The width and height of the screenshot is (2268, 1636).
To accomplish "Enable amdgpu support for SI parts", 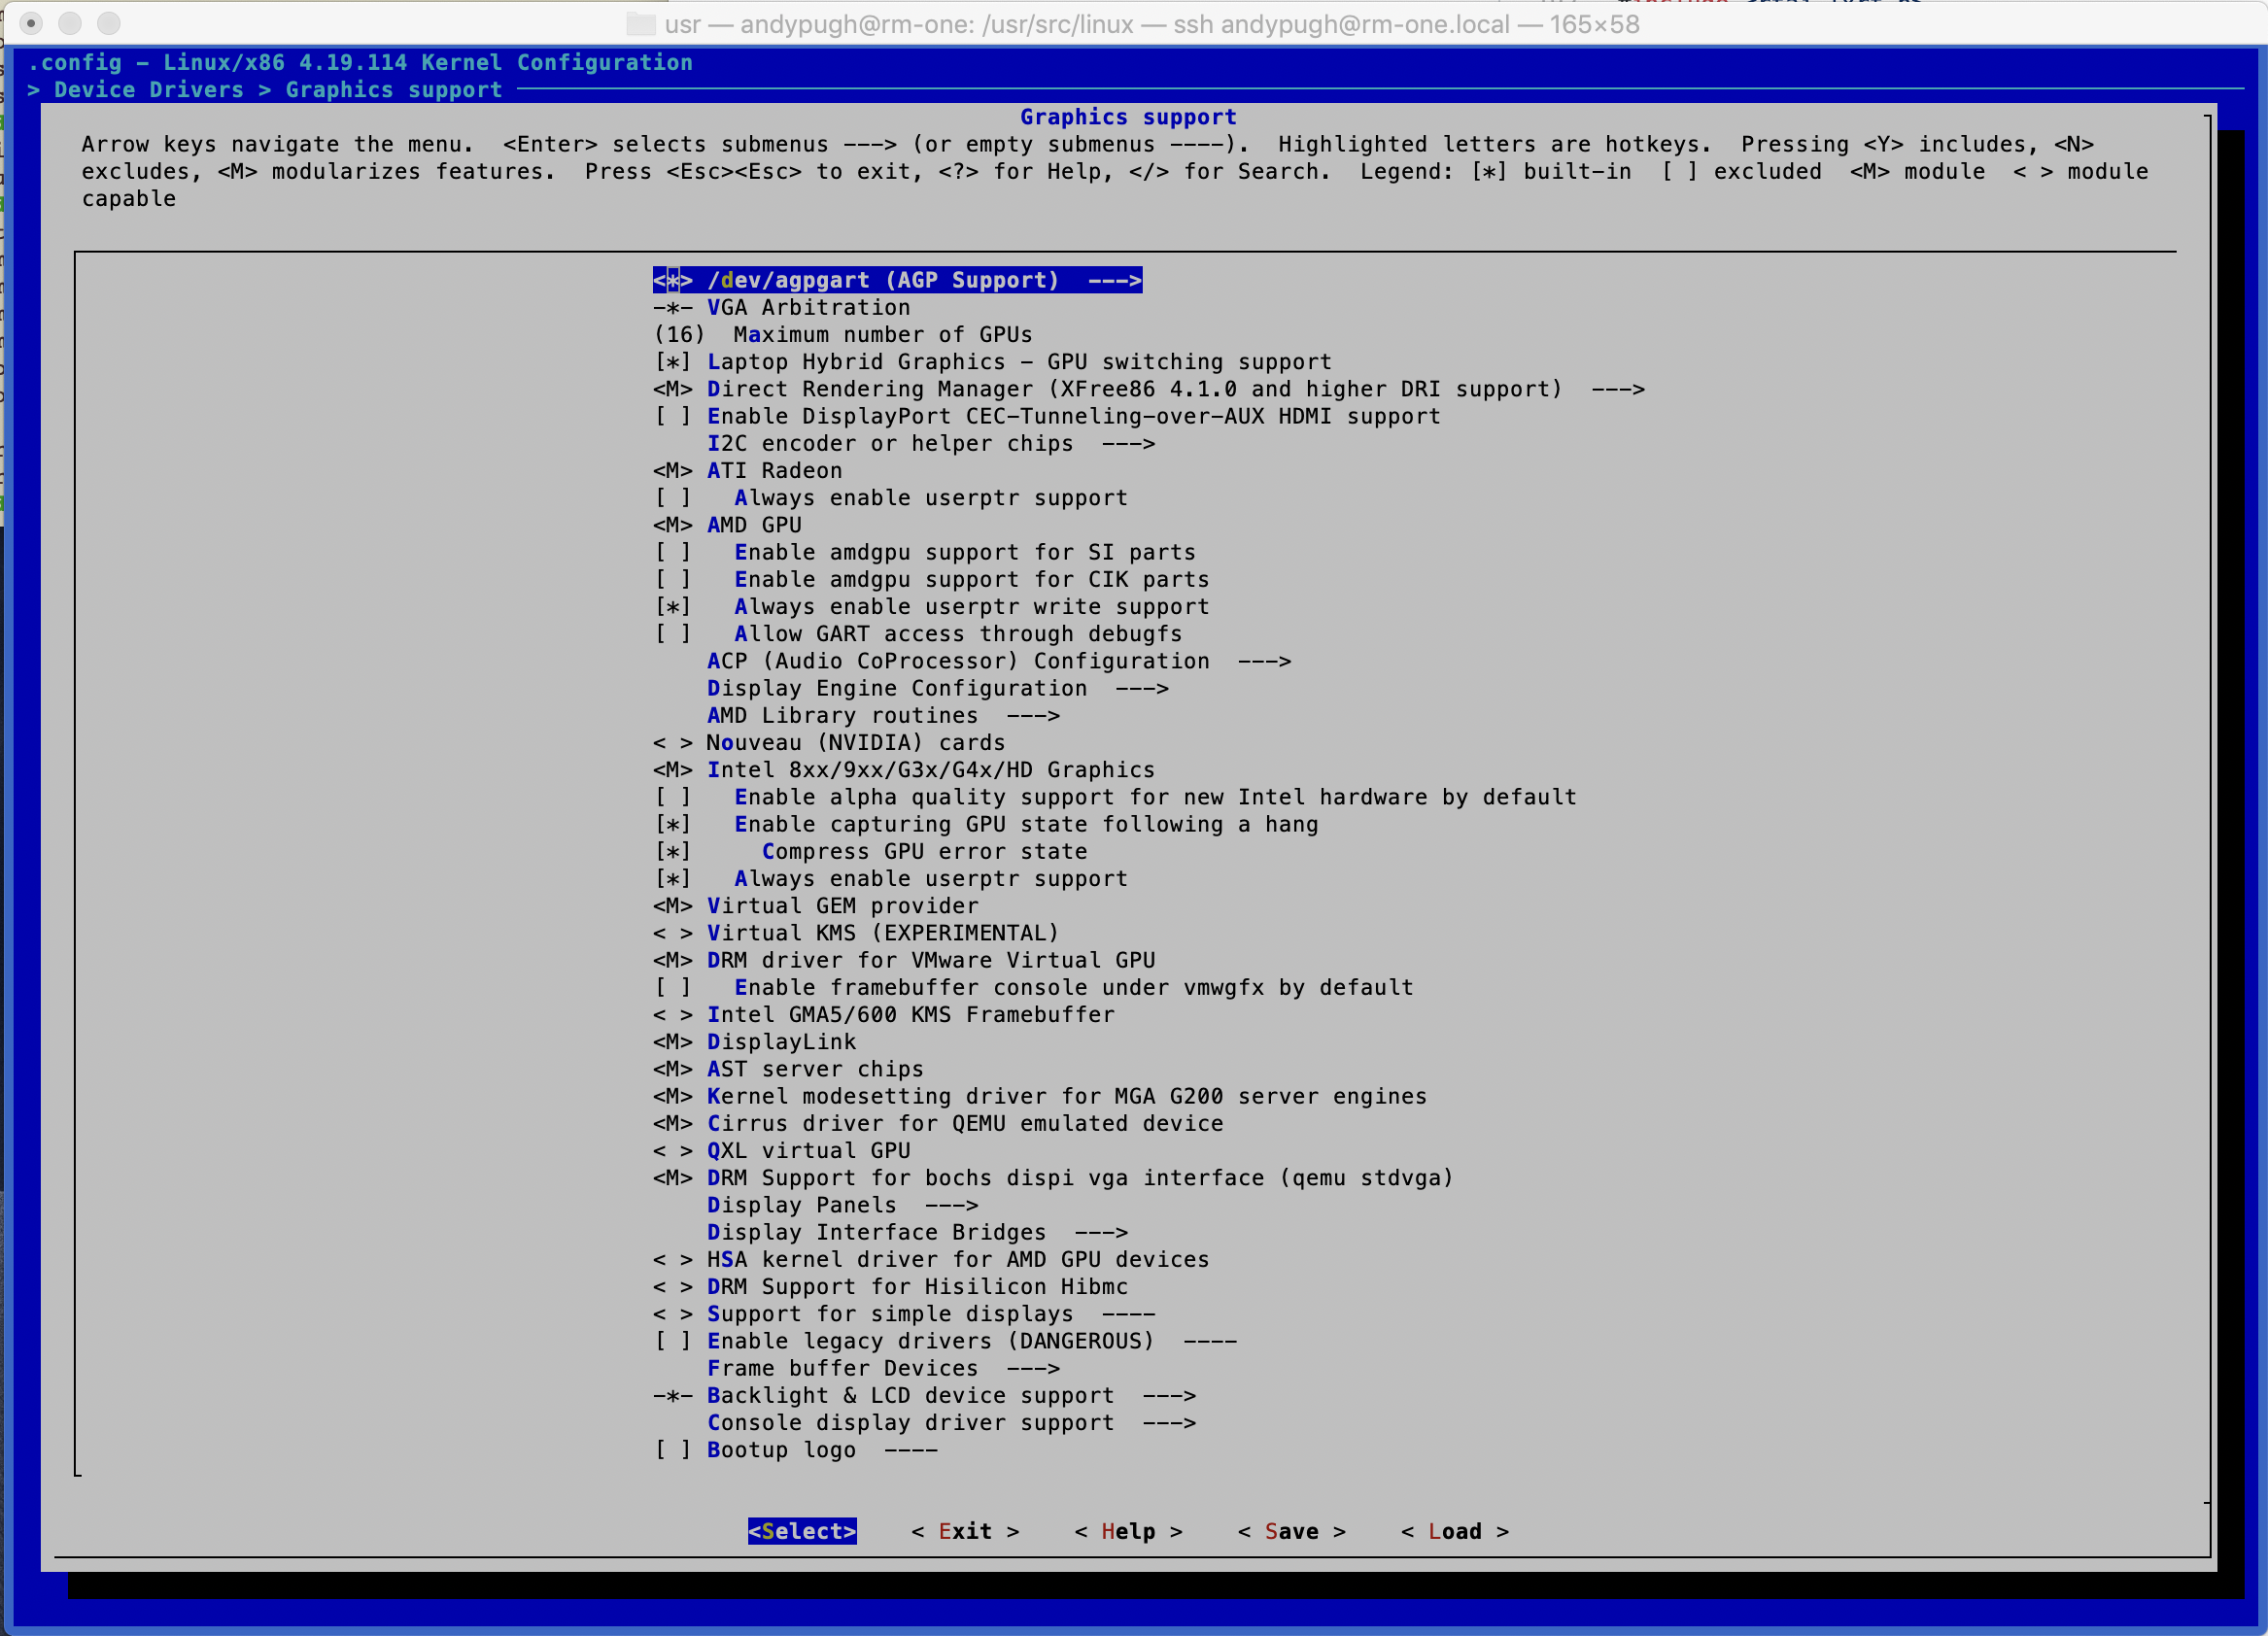I will (x=924, y=552).
